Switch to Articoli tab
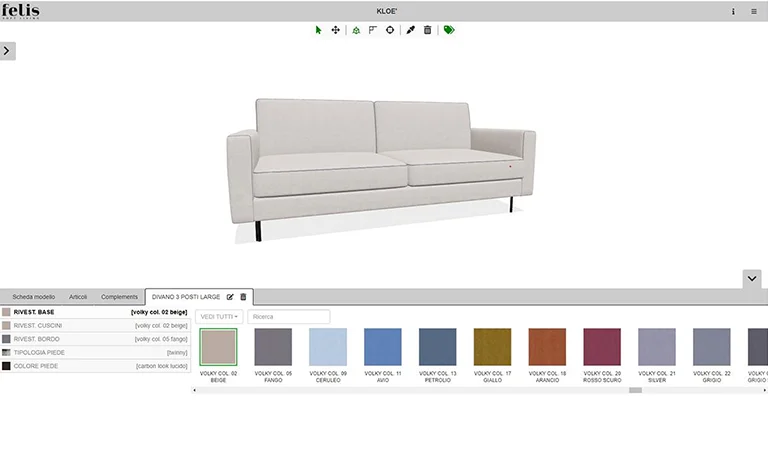Image resolution: width=768 pixels, height=453 pixels. coord(78,297)
